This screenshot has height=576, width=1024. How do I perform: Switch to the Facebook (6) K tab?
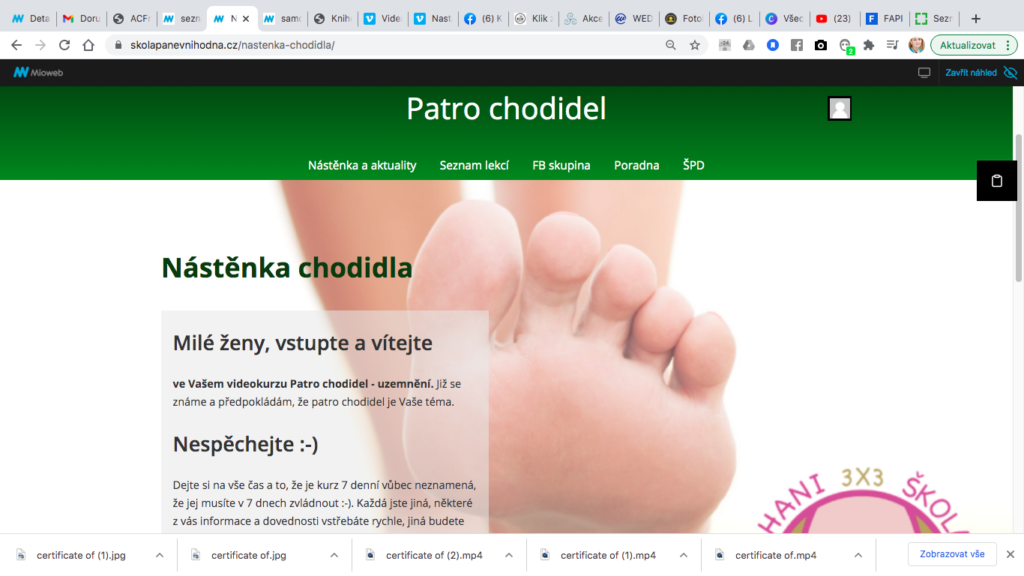click(x=483, y=19)
